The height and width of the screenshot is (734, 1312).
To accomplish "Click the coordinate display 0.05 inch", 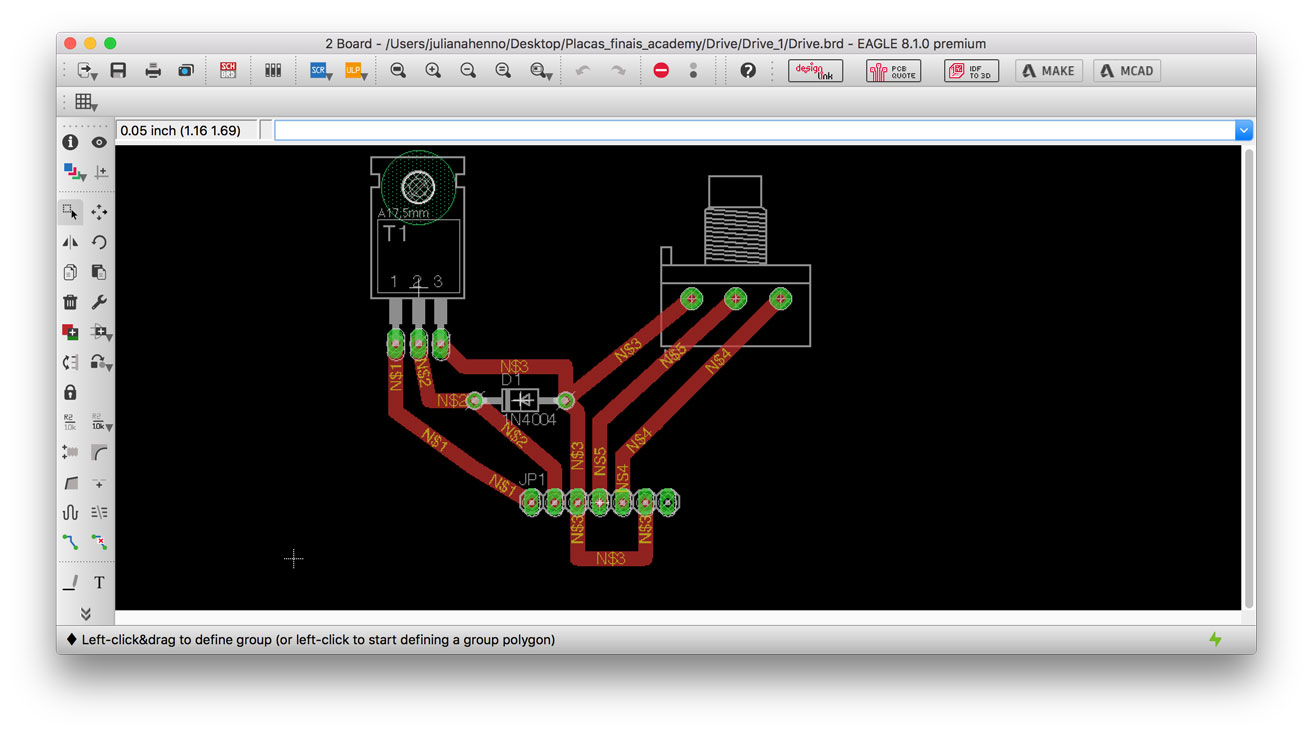I will pyautogui.click(x=187, y=130).
